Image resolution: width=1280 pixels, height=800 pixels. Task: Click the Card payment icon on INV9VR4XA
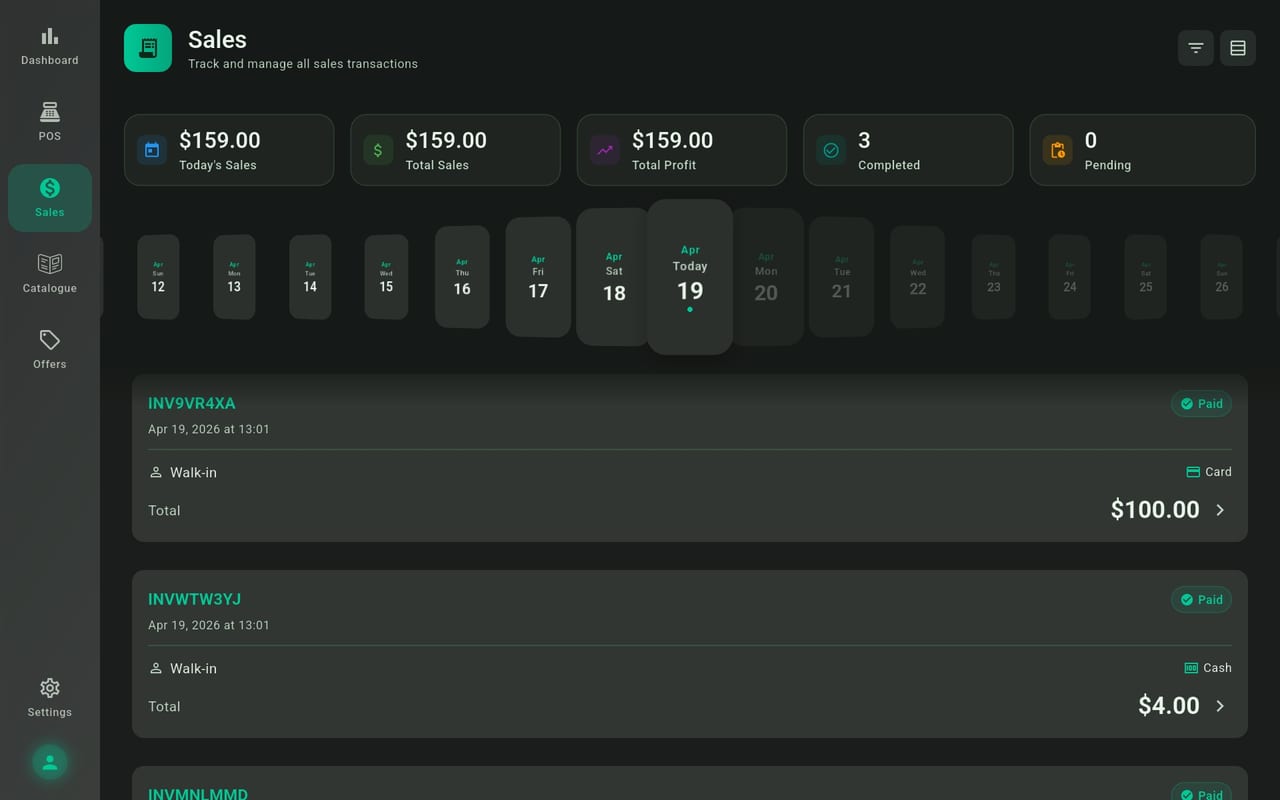1192,472
